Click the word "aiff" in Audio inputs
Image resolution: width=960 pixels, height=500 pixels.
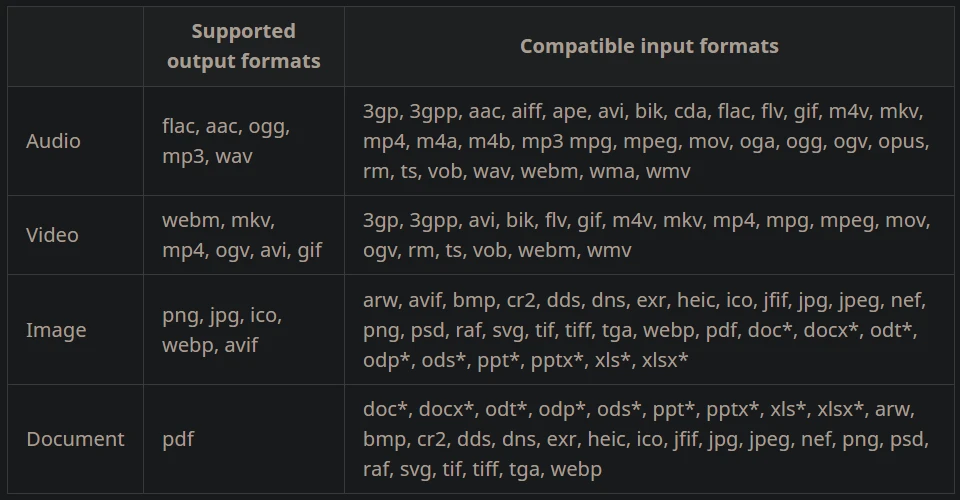click(x=531, y=111)
